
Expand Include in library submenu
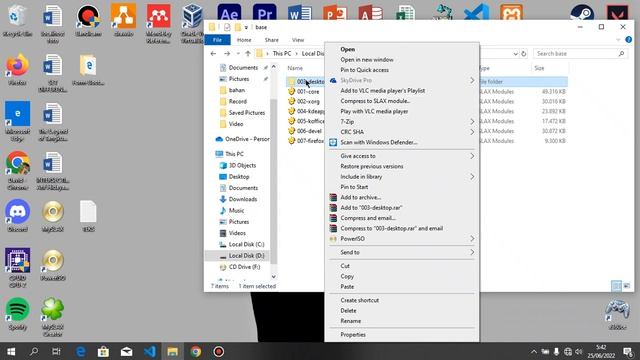[472, 176]
